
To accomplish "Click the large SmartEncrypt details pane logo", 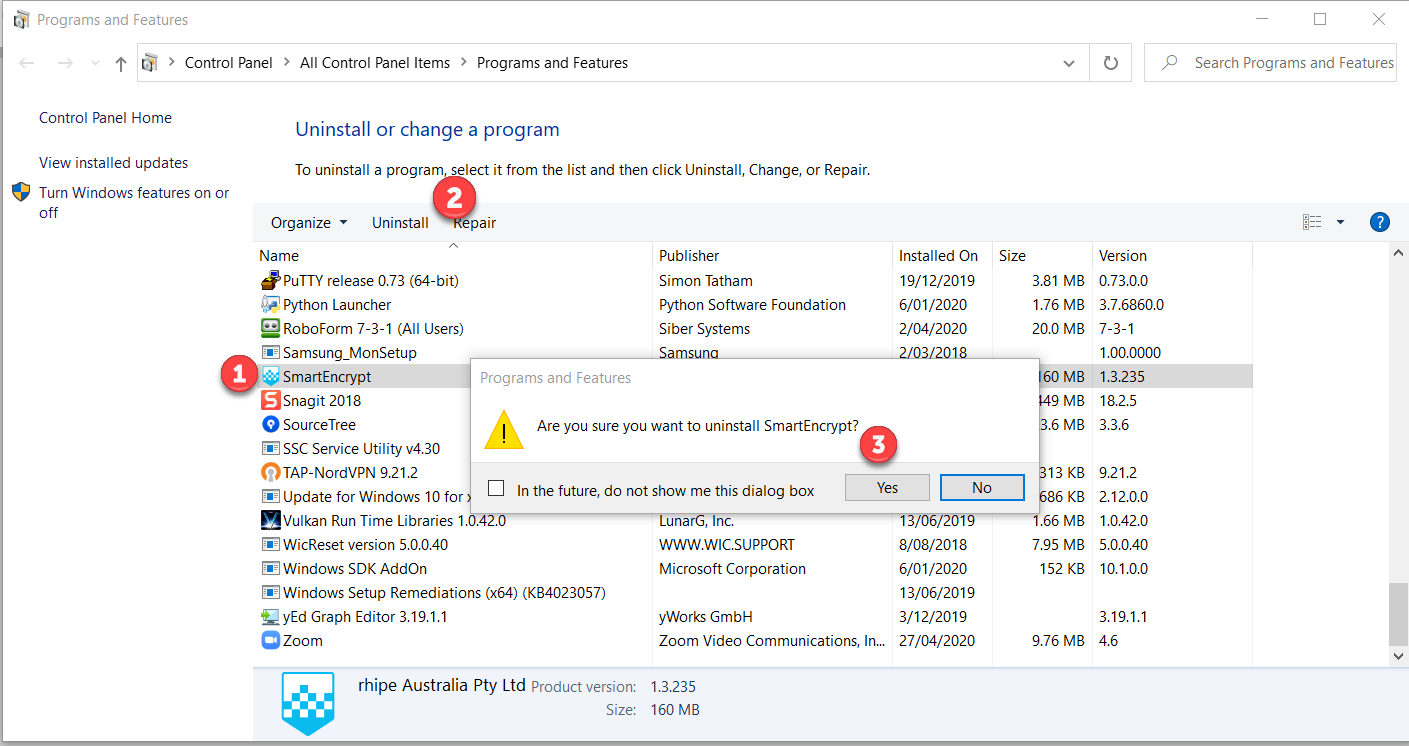I will pos(308,702).
